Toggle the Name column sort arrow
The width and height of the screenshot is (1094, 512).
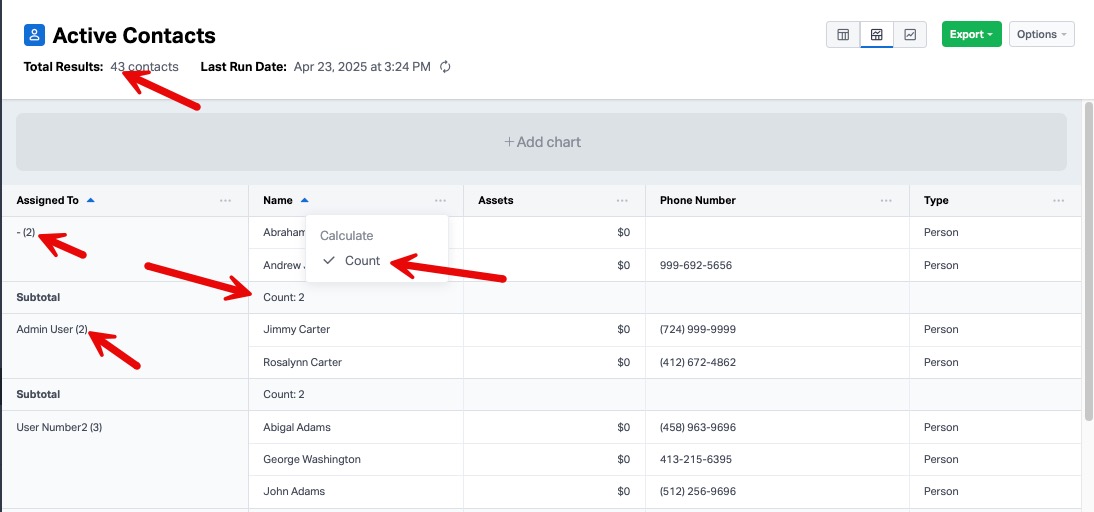(x=304, y=200)
